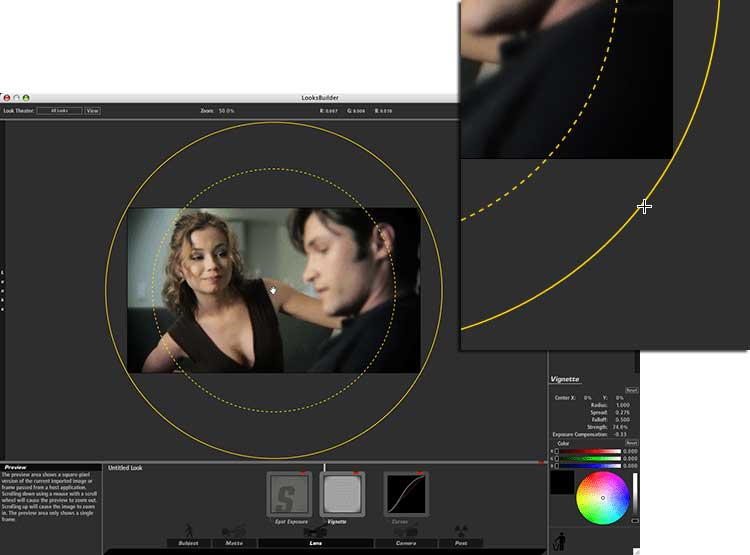Switch to the Post stage tab

[461, 543]
